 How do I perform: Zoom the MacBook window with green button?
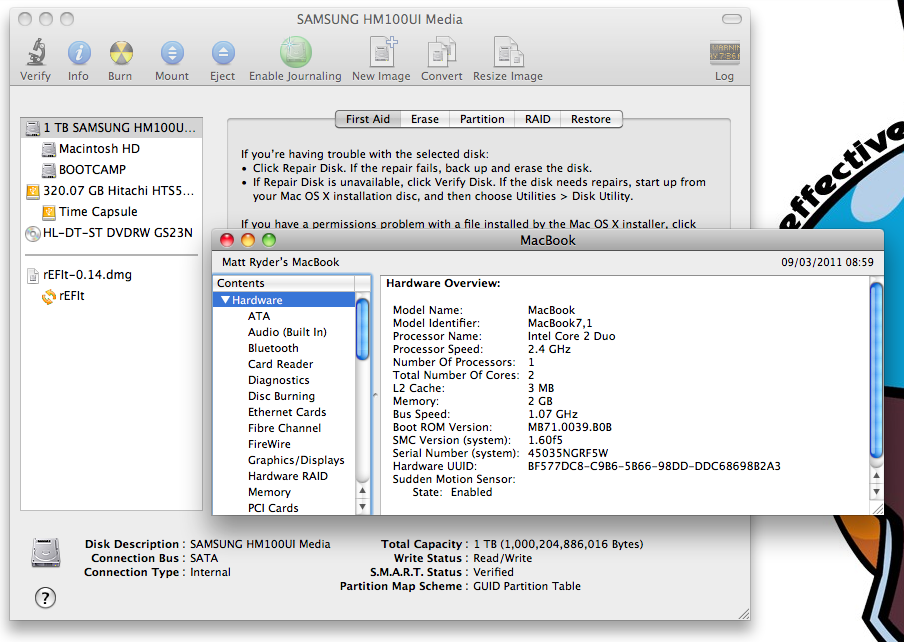[x=269, y=240]
